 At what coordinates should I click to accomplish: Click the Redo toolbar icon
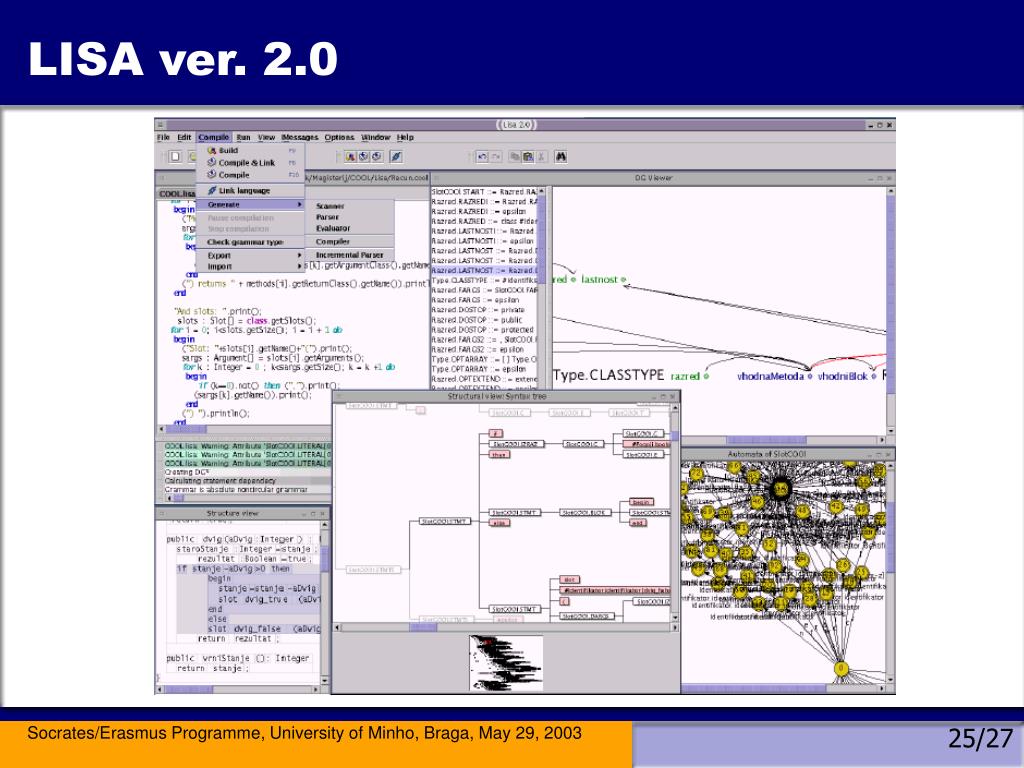click(x=496, y=156)
